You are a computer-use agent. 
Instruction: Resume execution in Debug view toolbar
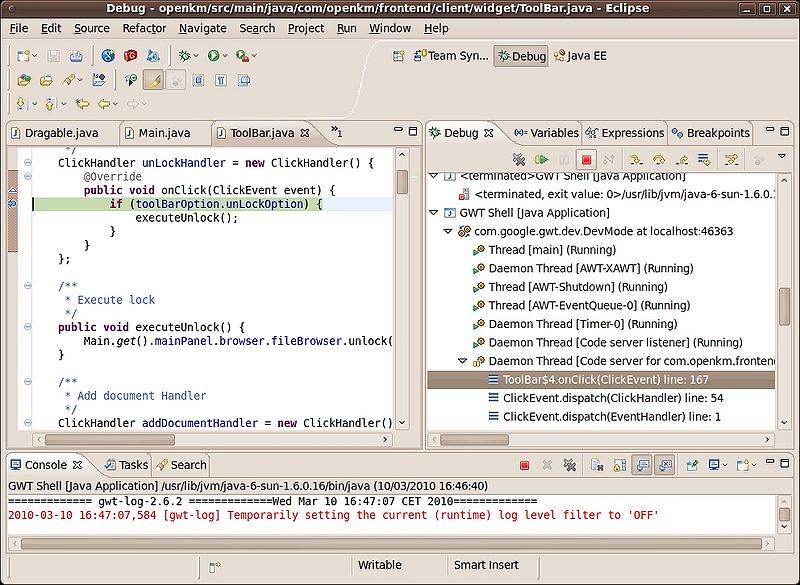[541, 160]
